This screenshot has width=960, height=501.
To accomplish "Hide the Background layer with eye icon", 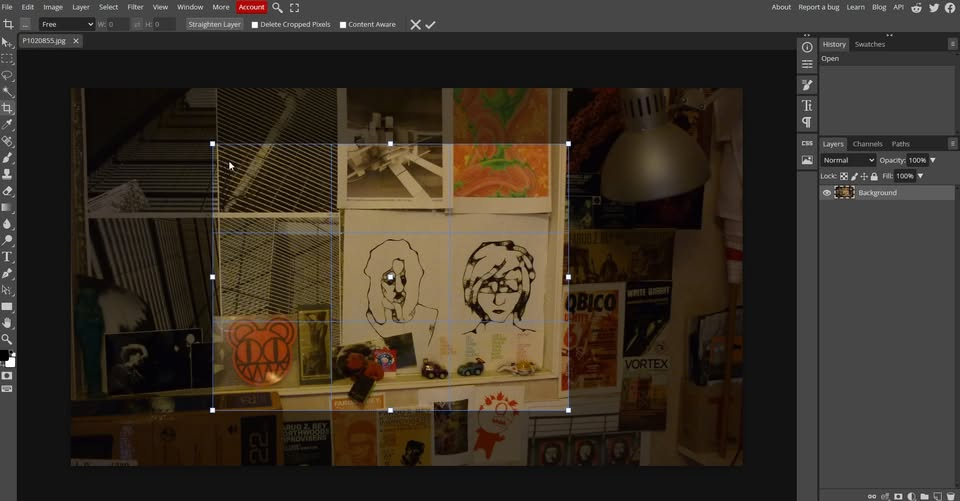I will pos(827,193).
